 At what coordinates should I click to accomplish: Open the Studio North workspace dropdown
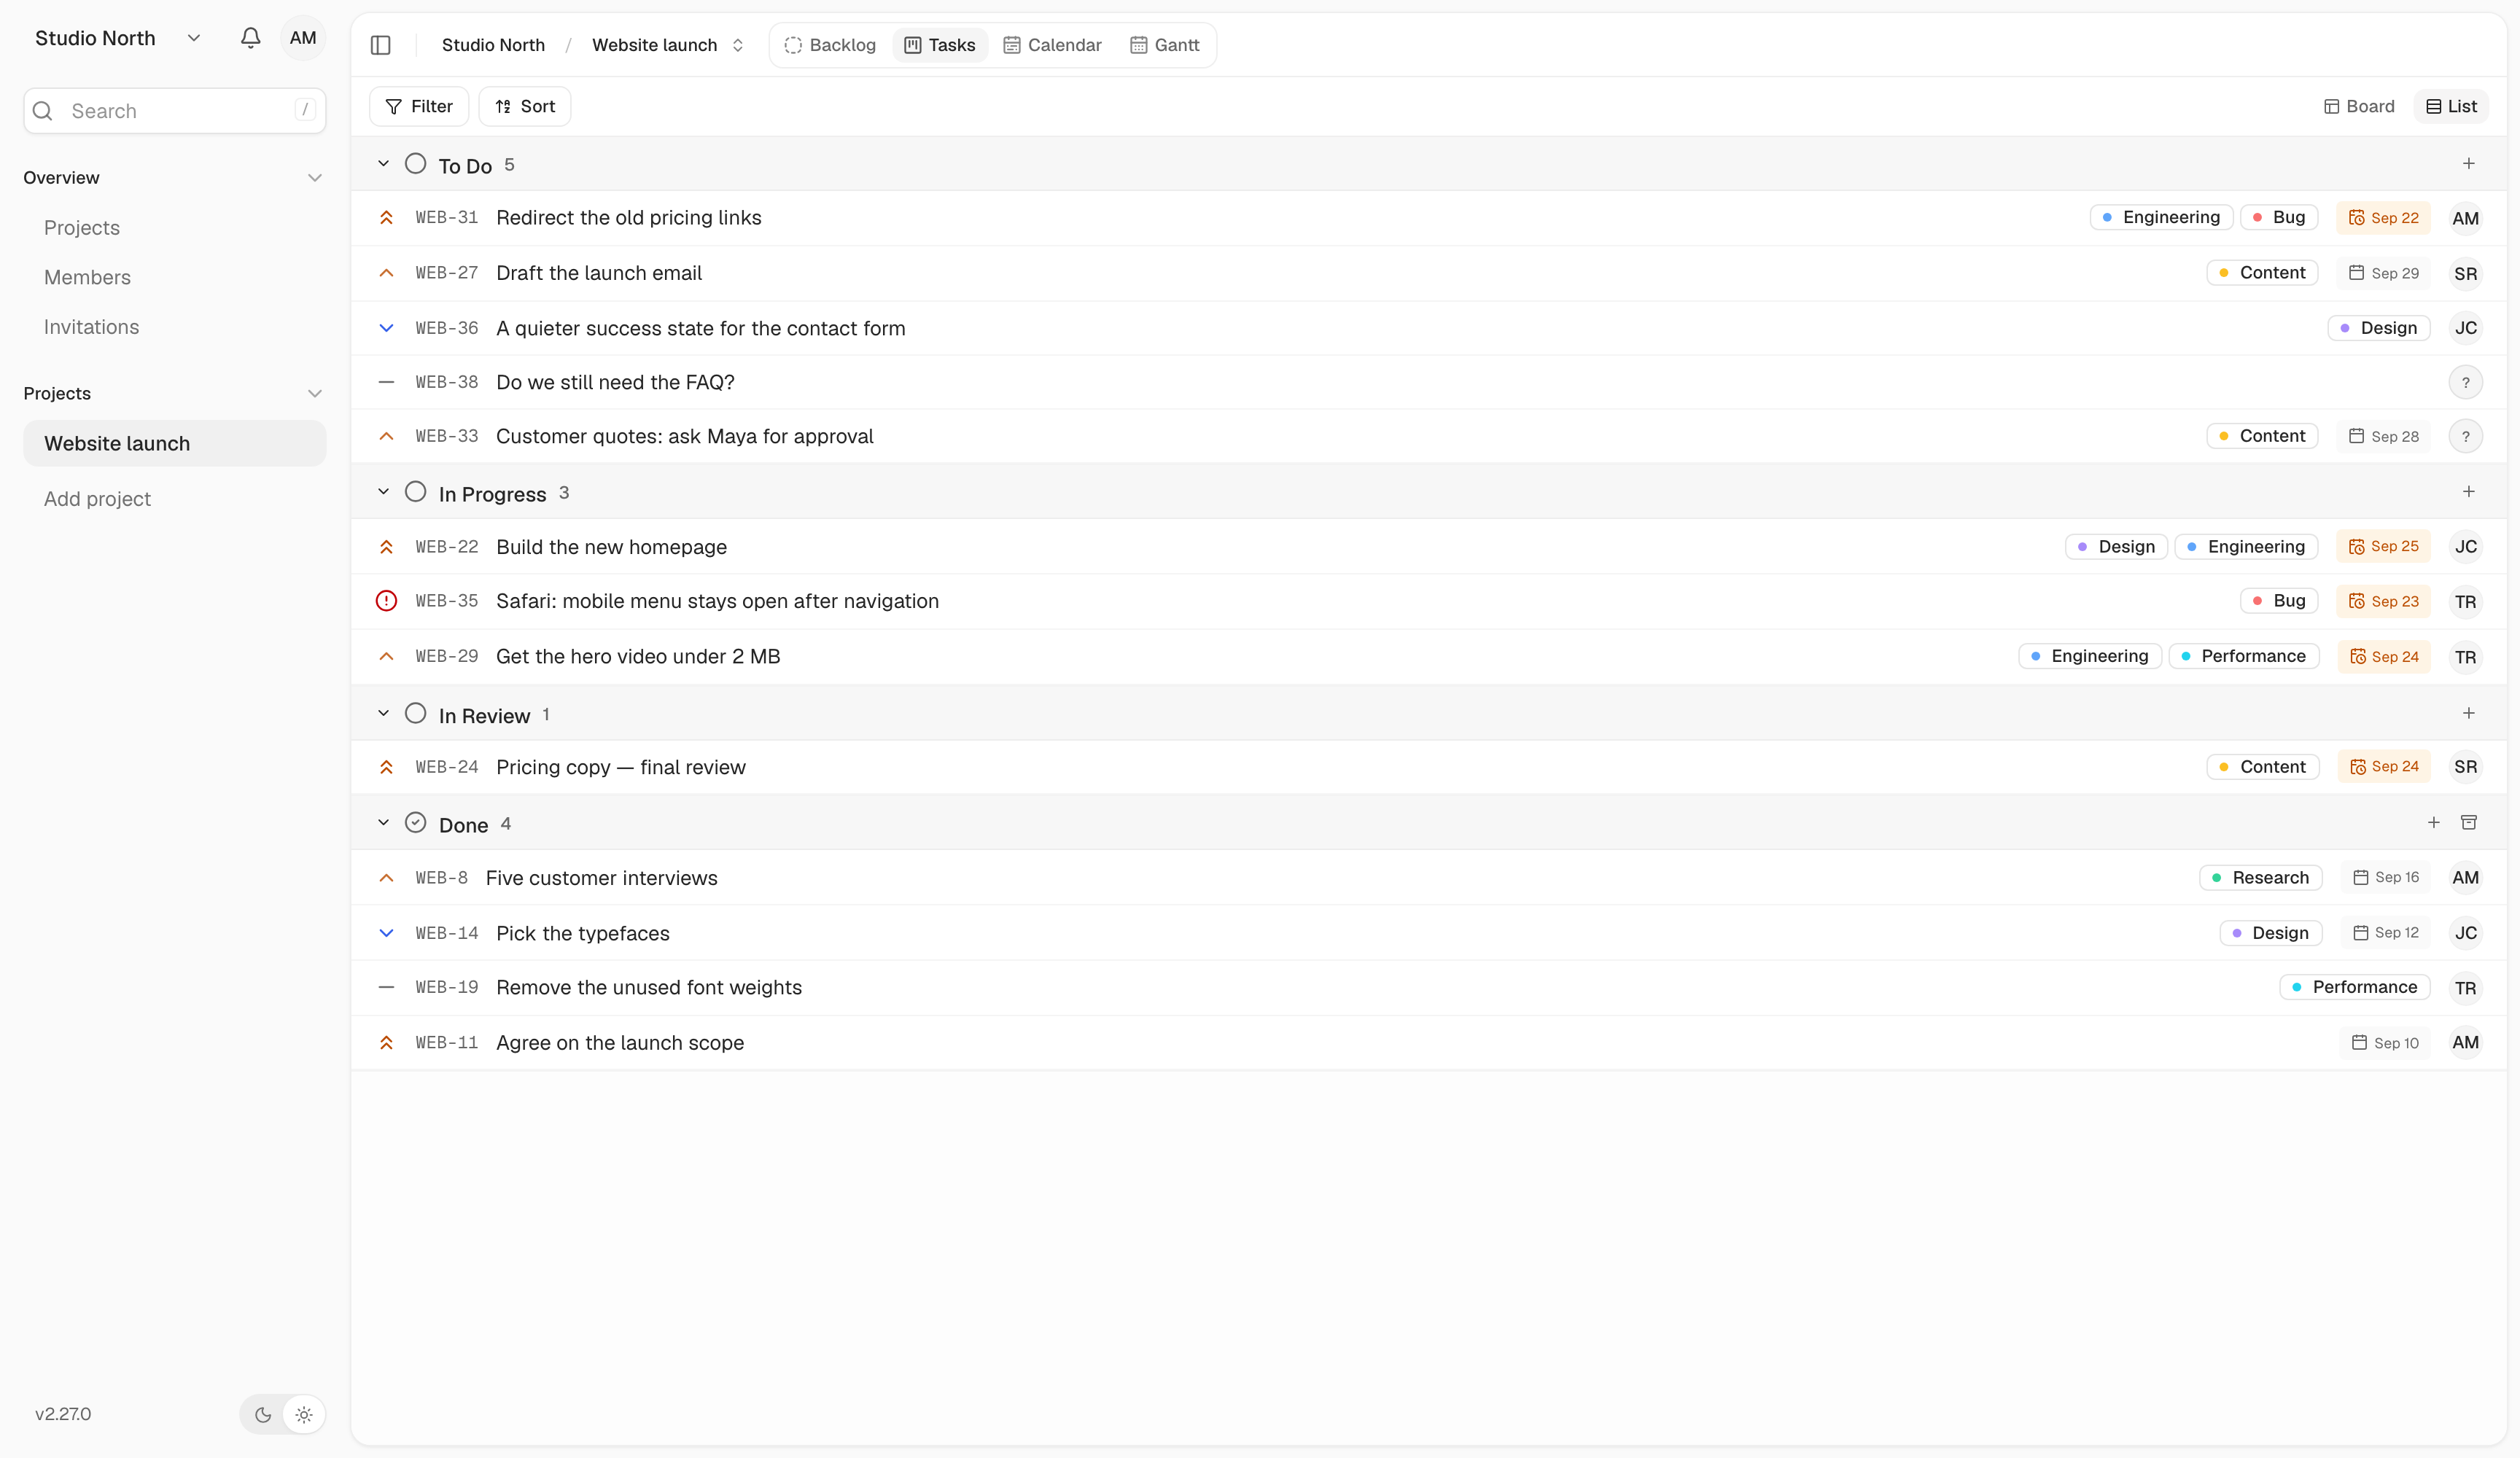(x=118, y=38)
